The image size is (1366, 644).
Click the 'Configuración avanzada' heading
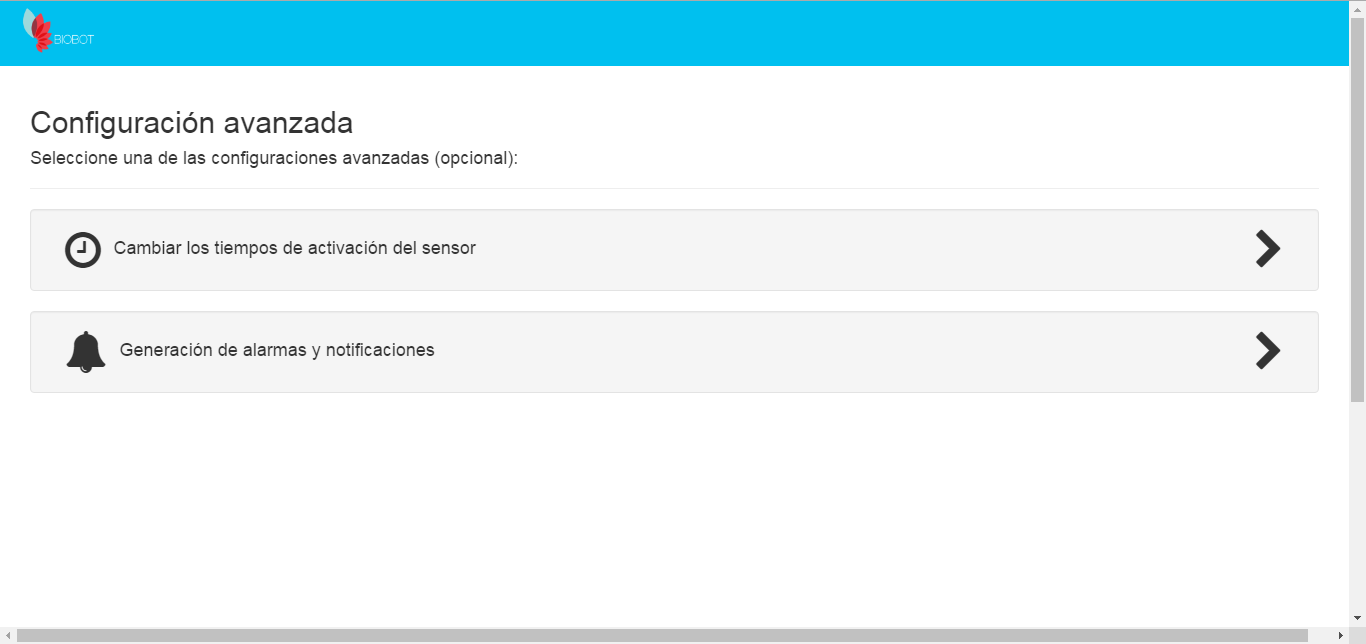(191, 123)
